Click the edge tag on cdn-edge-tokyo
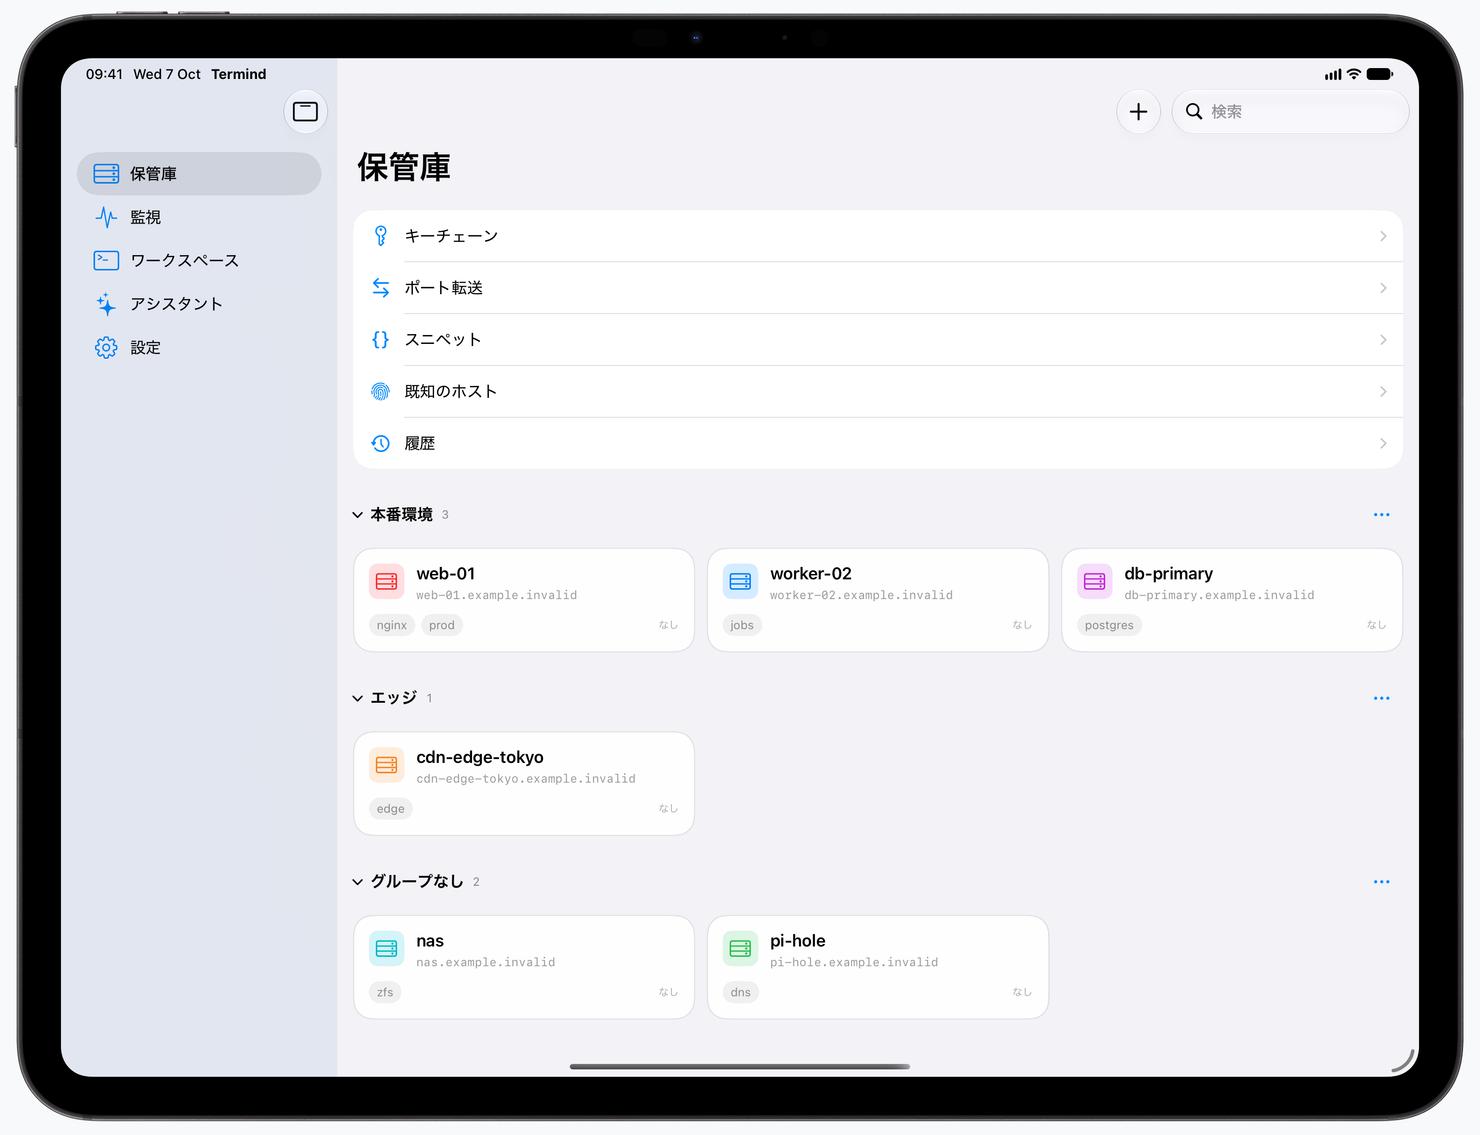This screenshot has width=1480, height=1135. 391,809
